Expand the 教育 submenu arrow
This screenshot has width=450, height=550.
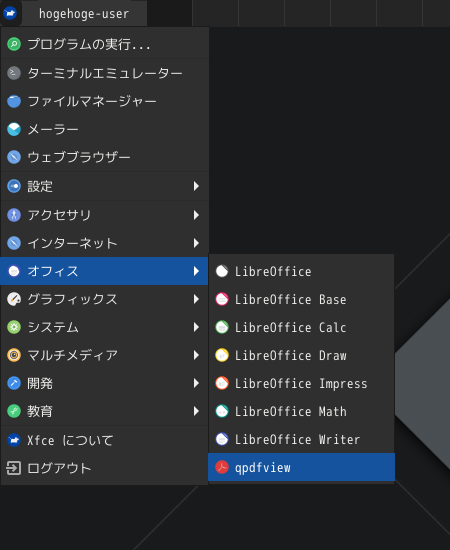(196, 411)
